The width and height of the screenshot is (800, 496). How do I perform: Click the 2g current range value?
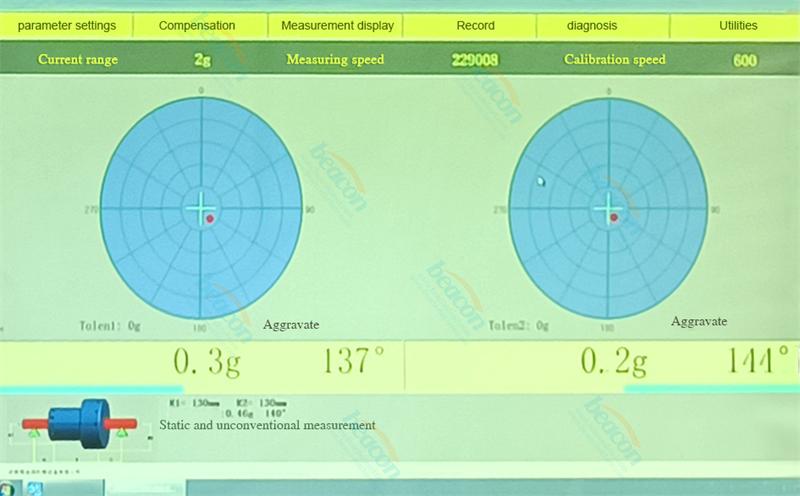203,60
